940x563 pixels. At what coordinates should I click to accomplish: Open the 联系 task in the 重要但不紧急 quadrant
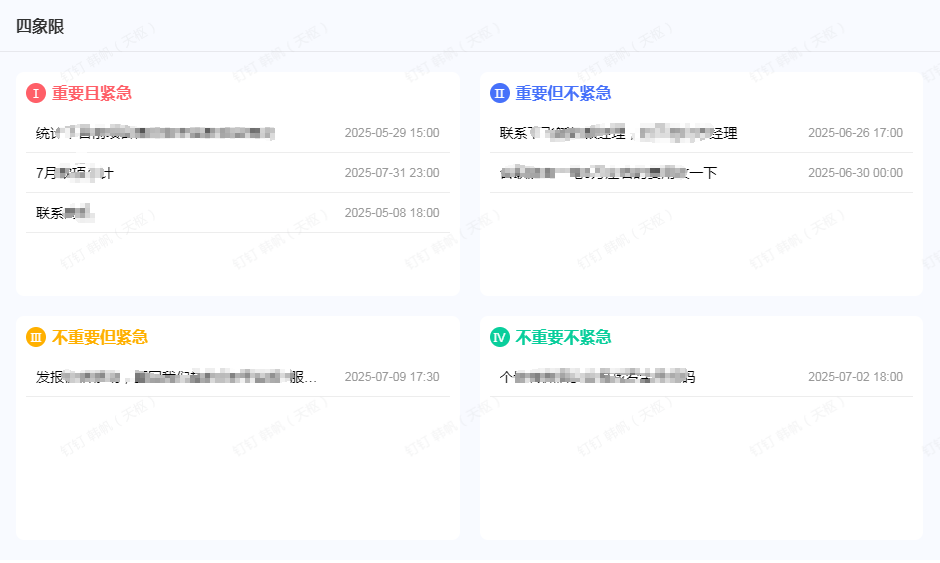pyautogui.click(x=618, y=133)
